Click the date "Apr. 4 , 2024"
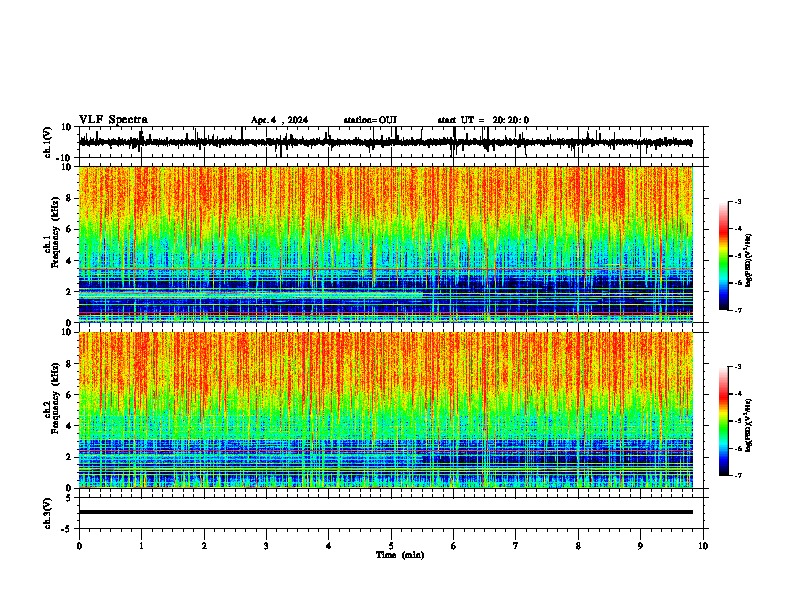This screenshot has width=792, height=612. pyautogui.click(x=279, y=120)
